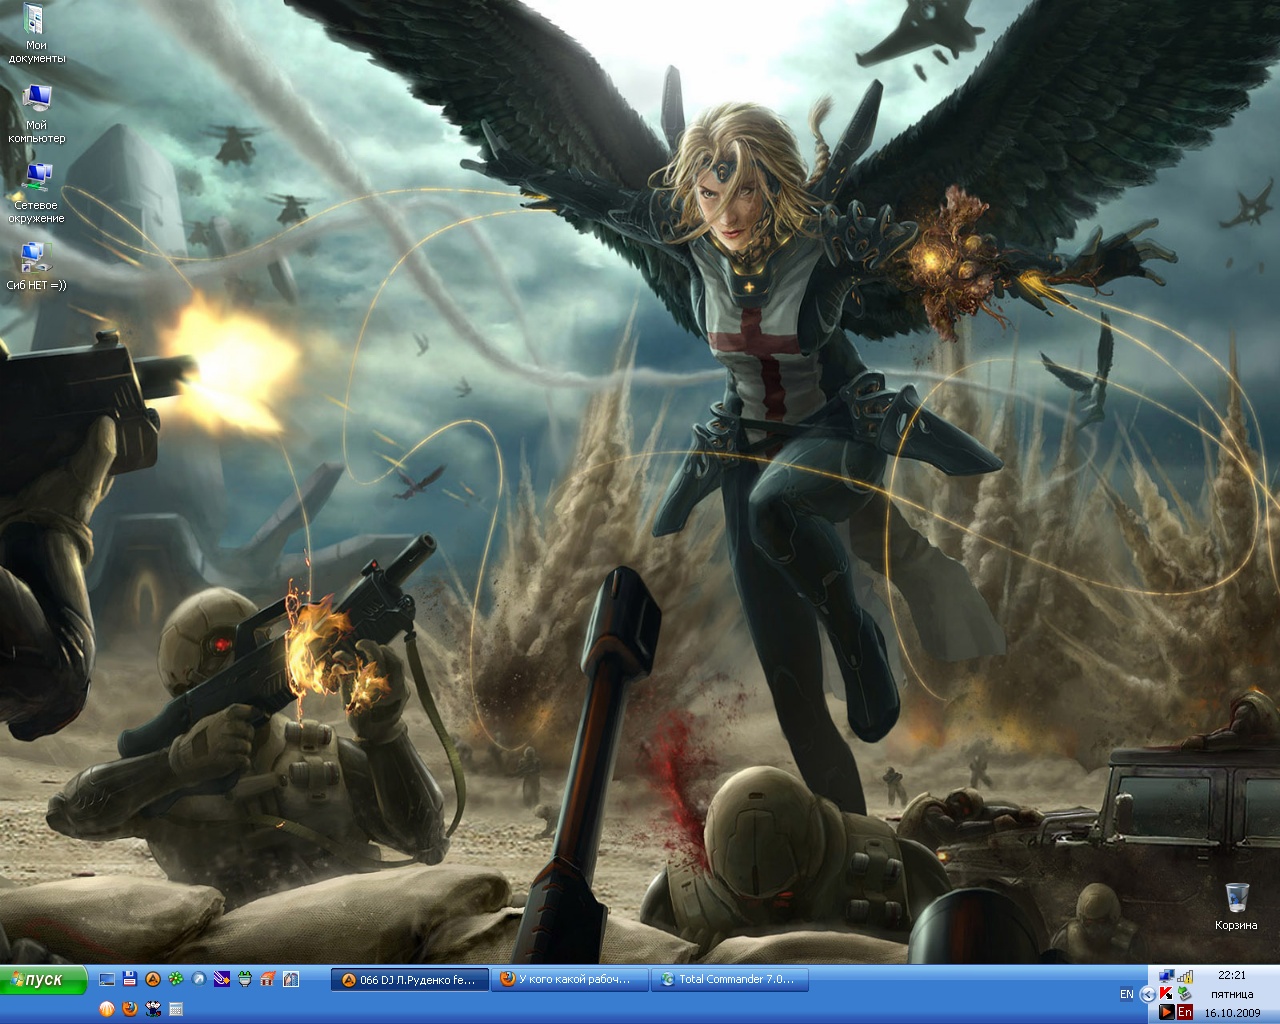Click the floppy disk quick launch icon

click(130, 979)
